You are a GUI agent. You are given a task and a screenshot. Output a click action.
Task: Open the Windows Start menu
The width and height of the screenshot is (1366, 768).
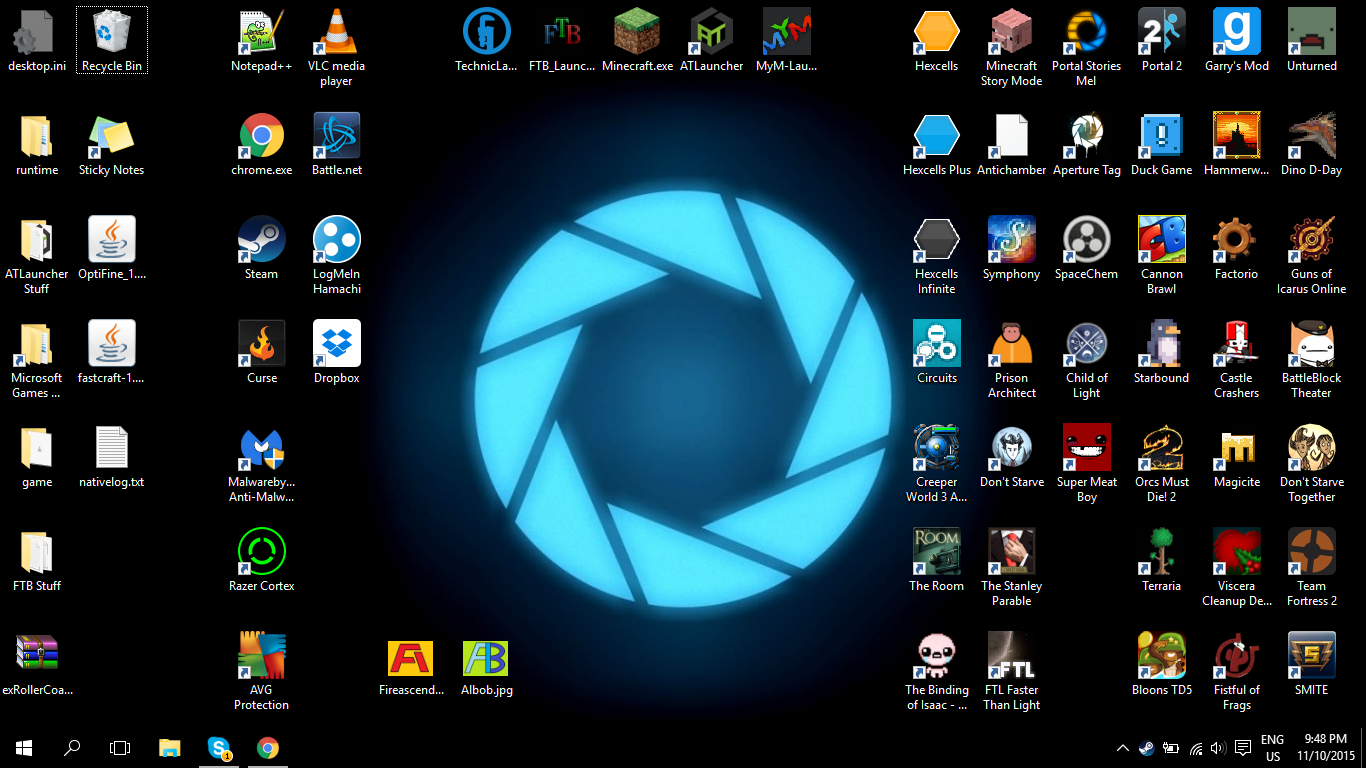[x=24, y=748]
